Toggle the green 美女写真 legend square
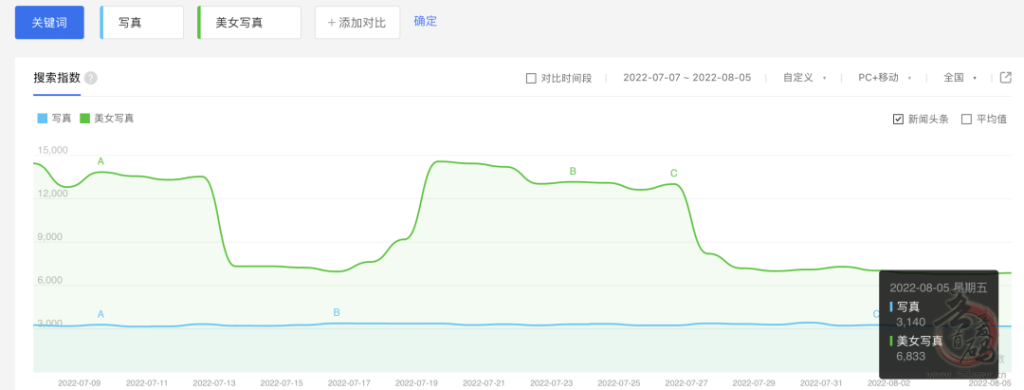The width and height of the screenshot is (1024, 390). tap(85, 119)
